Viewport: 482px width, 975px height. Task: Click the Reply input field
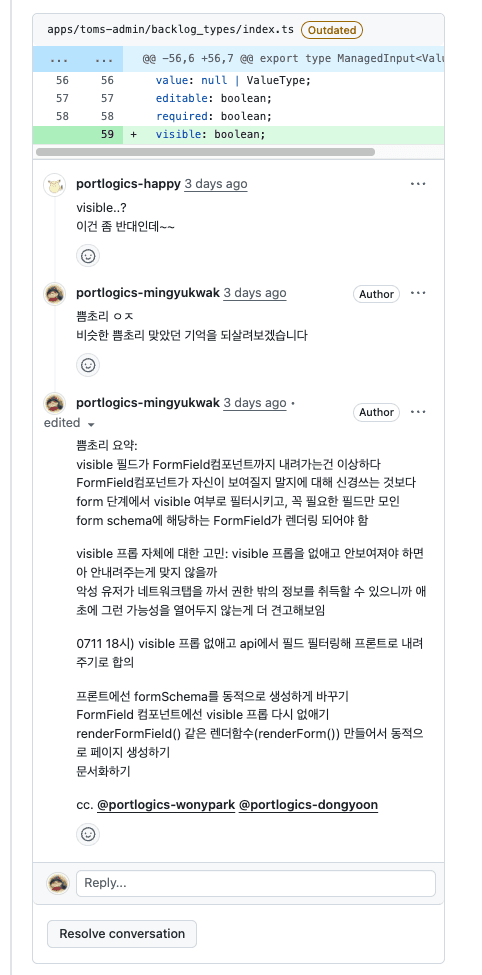pyautogui.click(x=256, y=883)
